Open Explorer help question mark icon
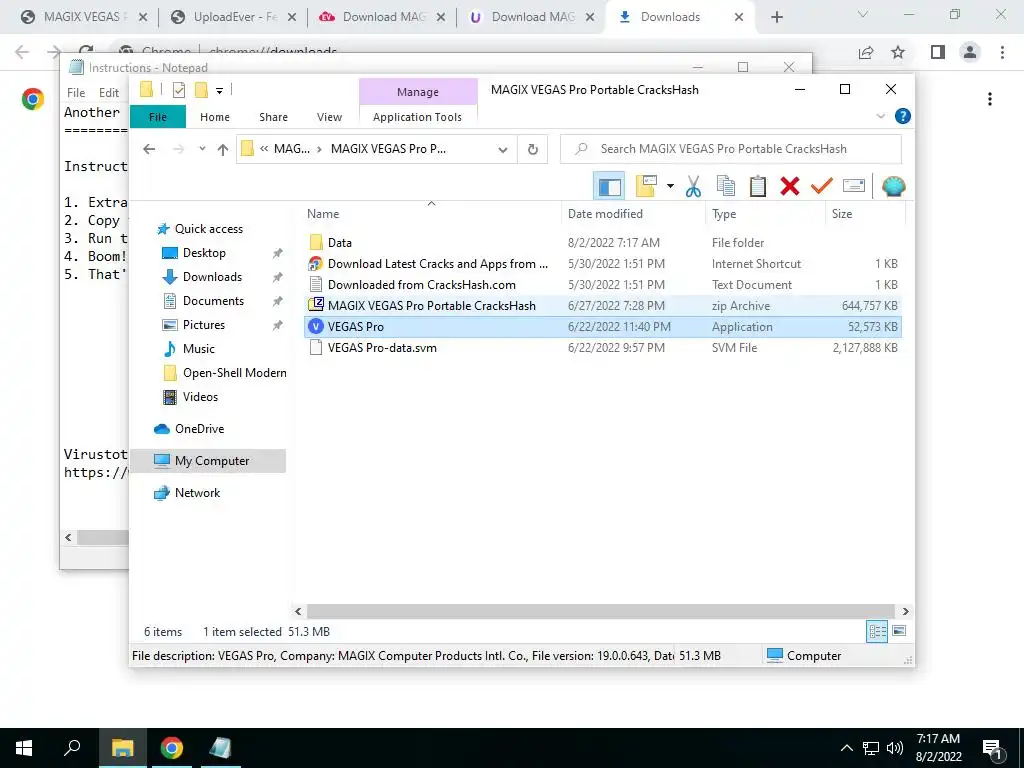 [x=903, y=116]
